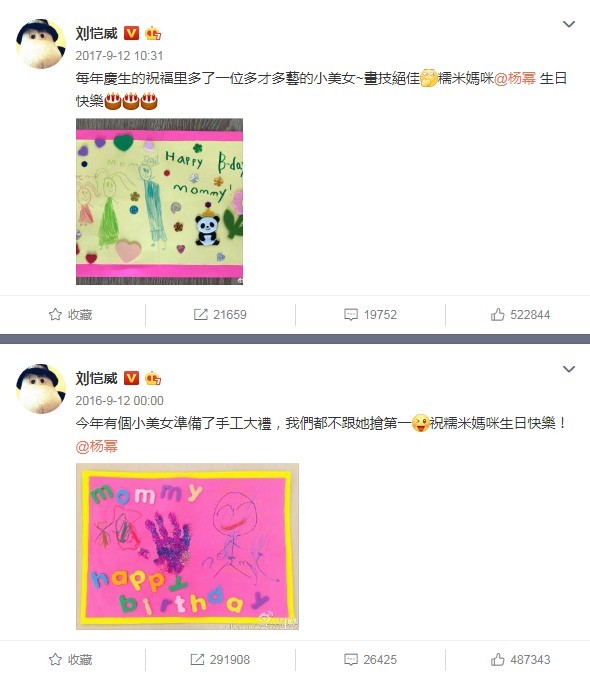Image resolution: width=590 pixels, height=674 pixels.
Task: Open the 2017-9-12 10:31 timestamp link
Action: click(119, 56)
